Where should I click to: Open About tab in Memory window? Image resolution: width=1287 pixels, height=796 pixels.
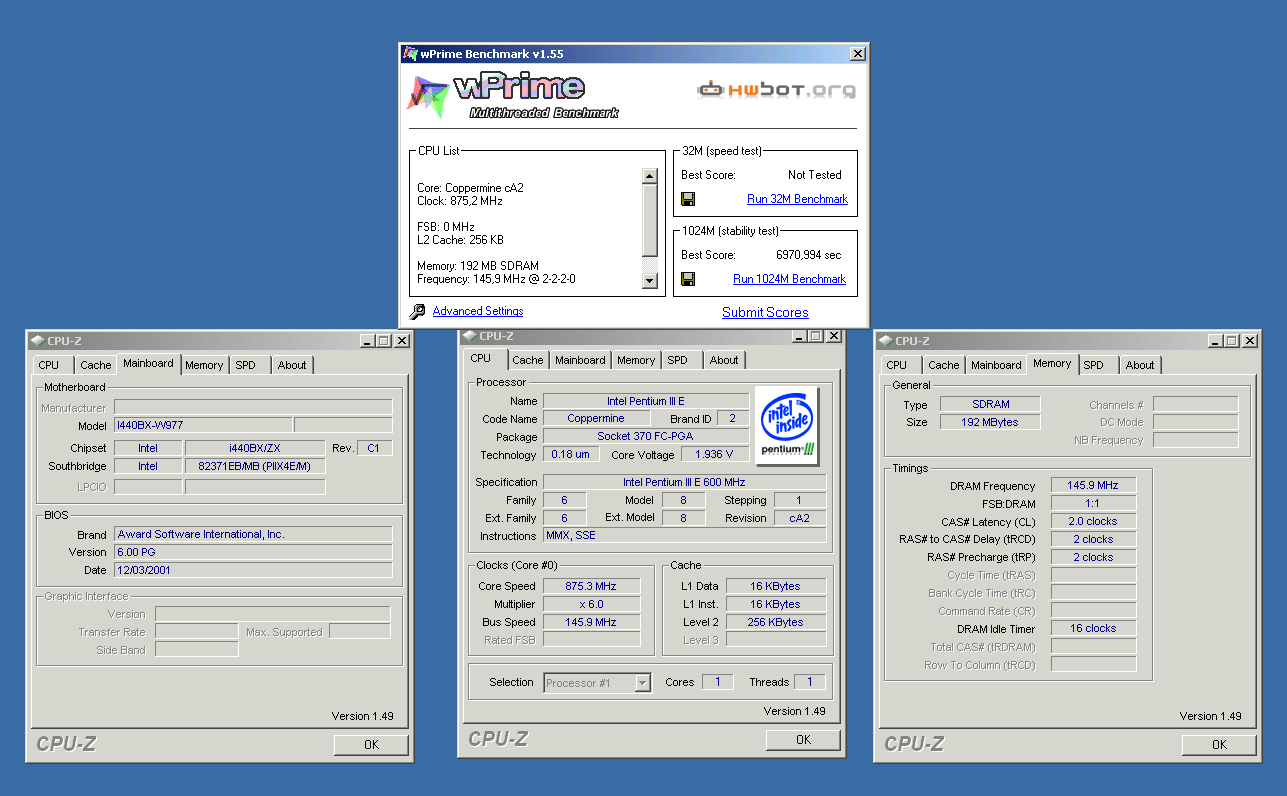coord(1140,365)
